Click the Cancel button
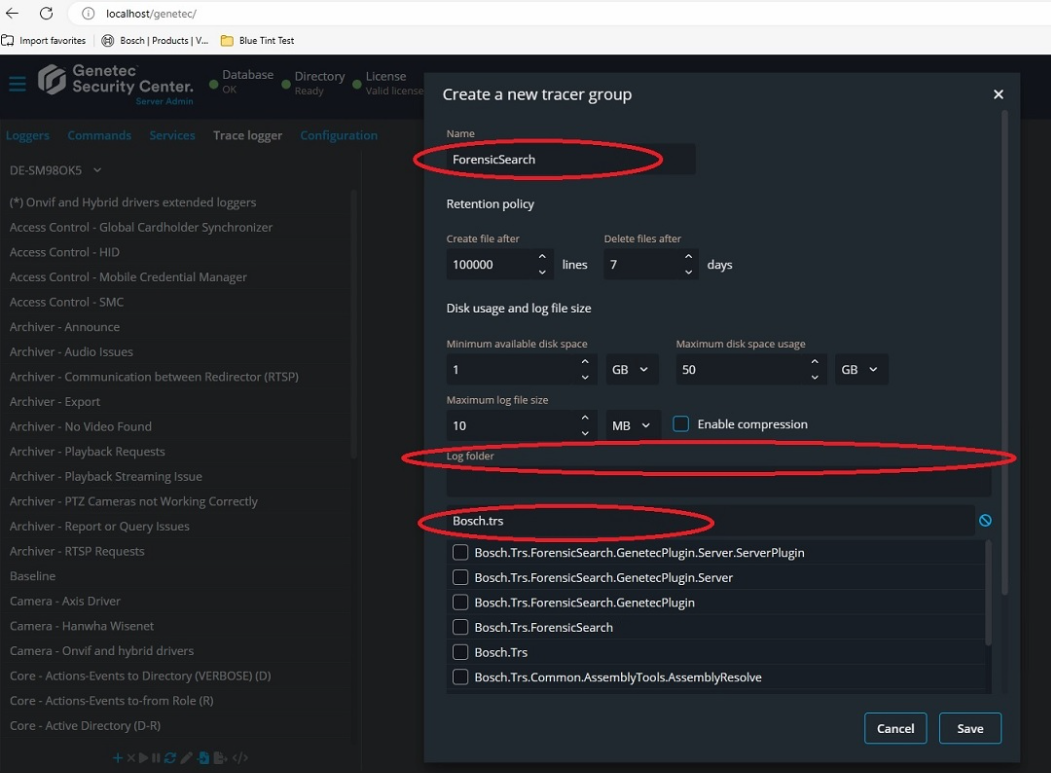The height and width of the screenshot is (773, 1051). point(895,728)
